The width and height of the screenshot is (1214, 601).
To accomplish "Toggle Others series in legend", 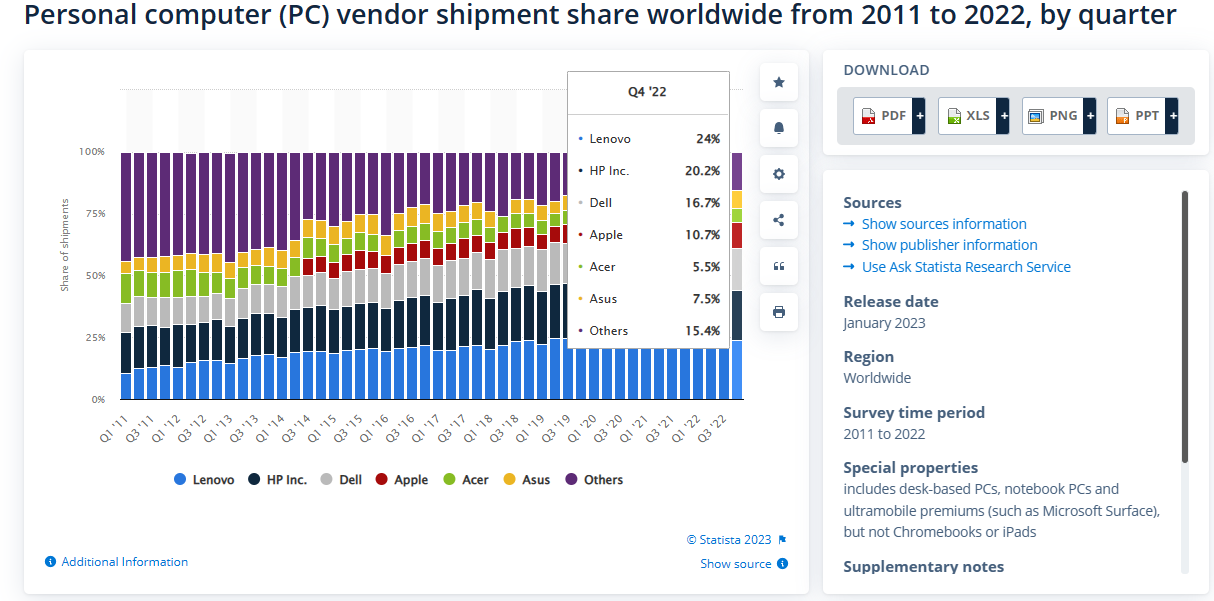I will click(594, 480).
